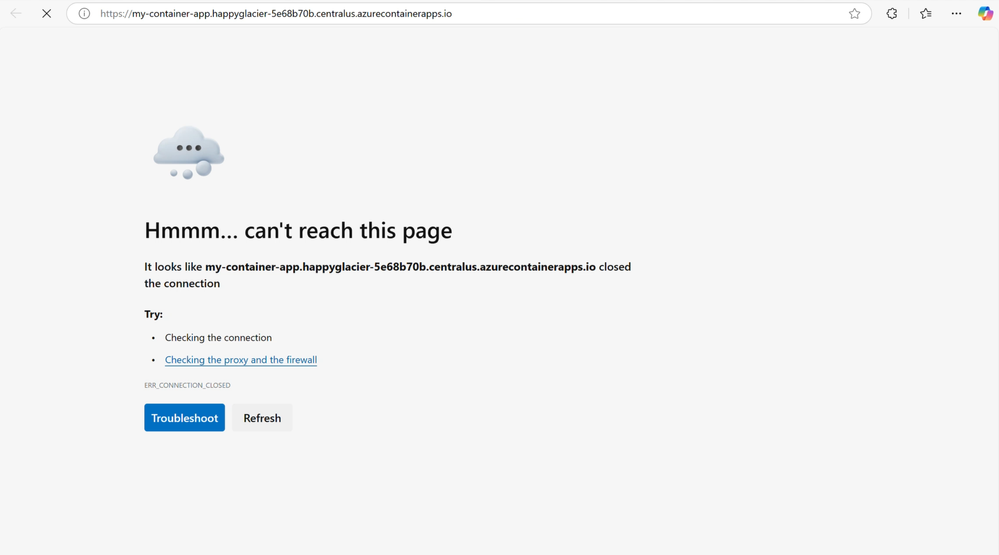This screenshot has width=999, height=555.
Task: Open Settings and more ellipsis menu
Action: coord(956,13)
